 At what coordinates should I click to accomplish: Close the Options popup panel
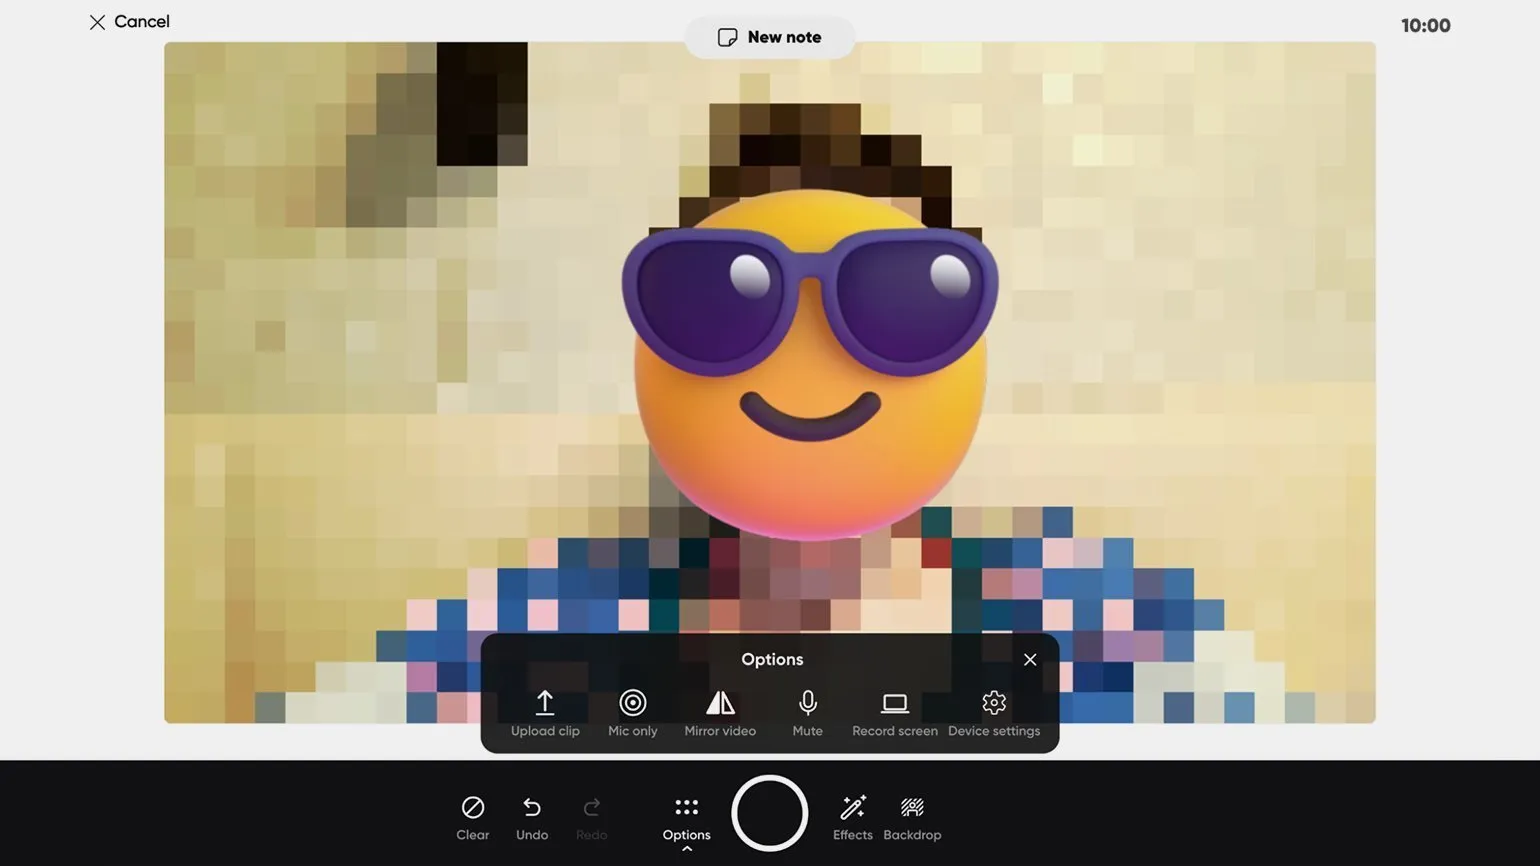pos(1029,660)
